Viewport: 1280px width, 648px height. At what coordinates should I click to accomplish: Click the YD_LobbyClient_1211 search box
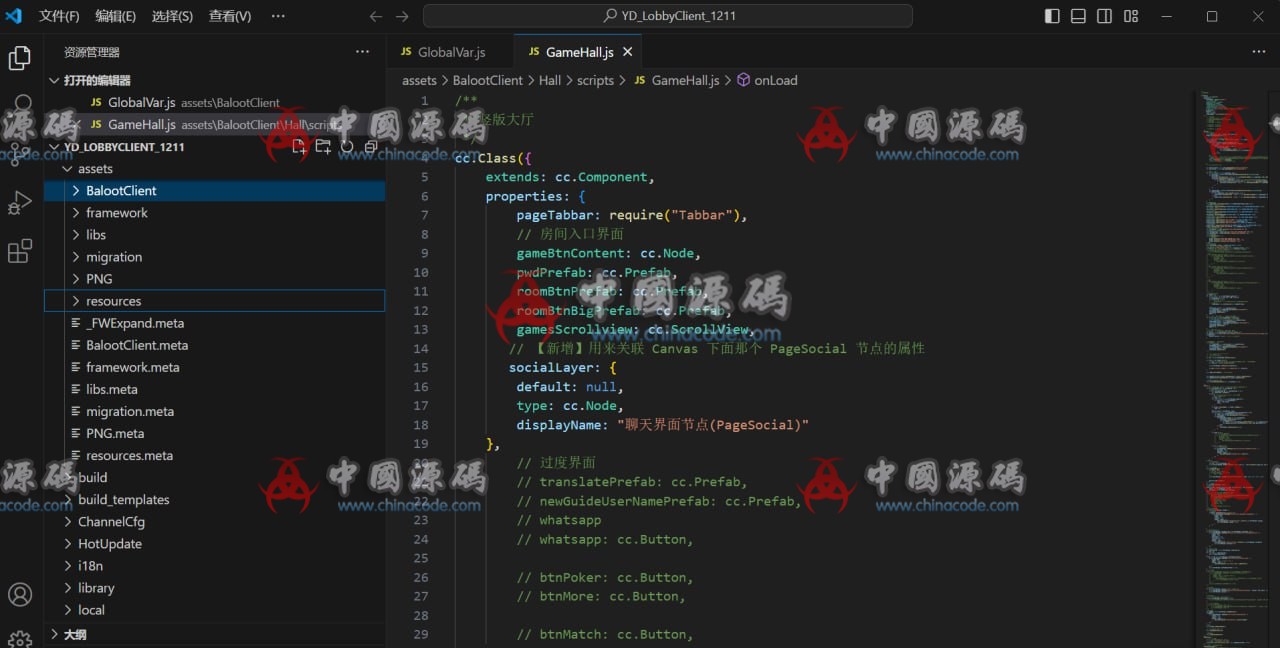click(667, 16)
